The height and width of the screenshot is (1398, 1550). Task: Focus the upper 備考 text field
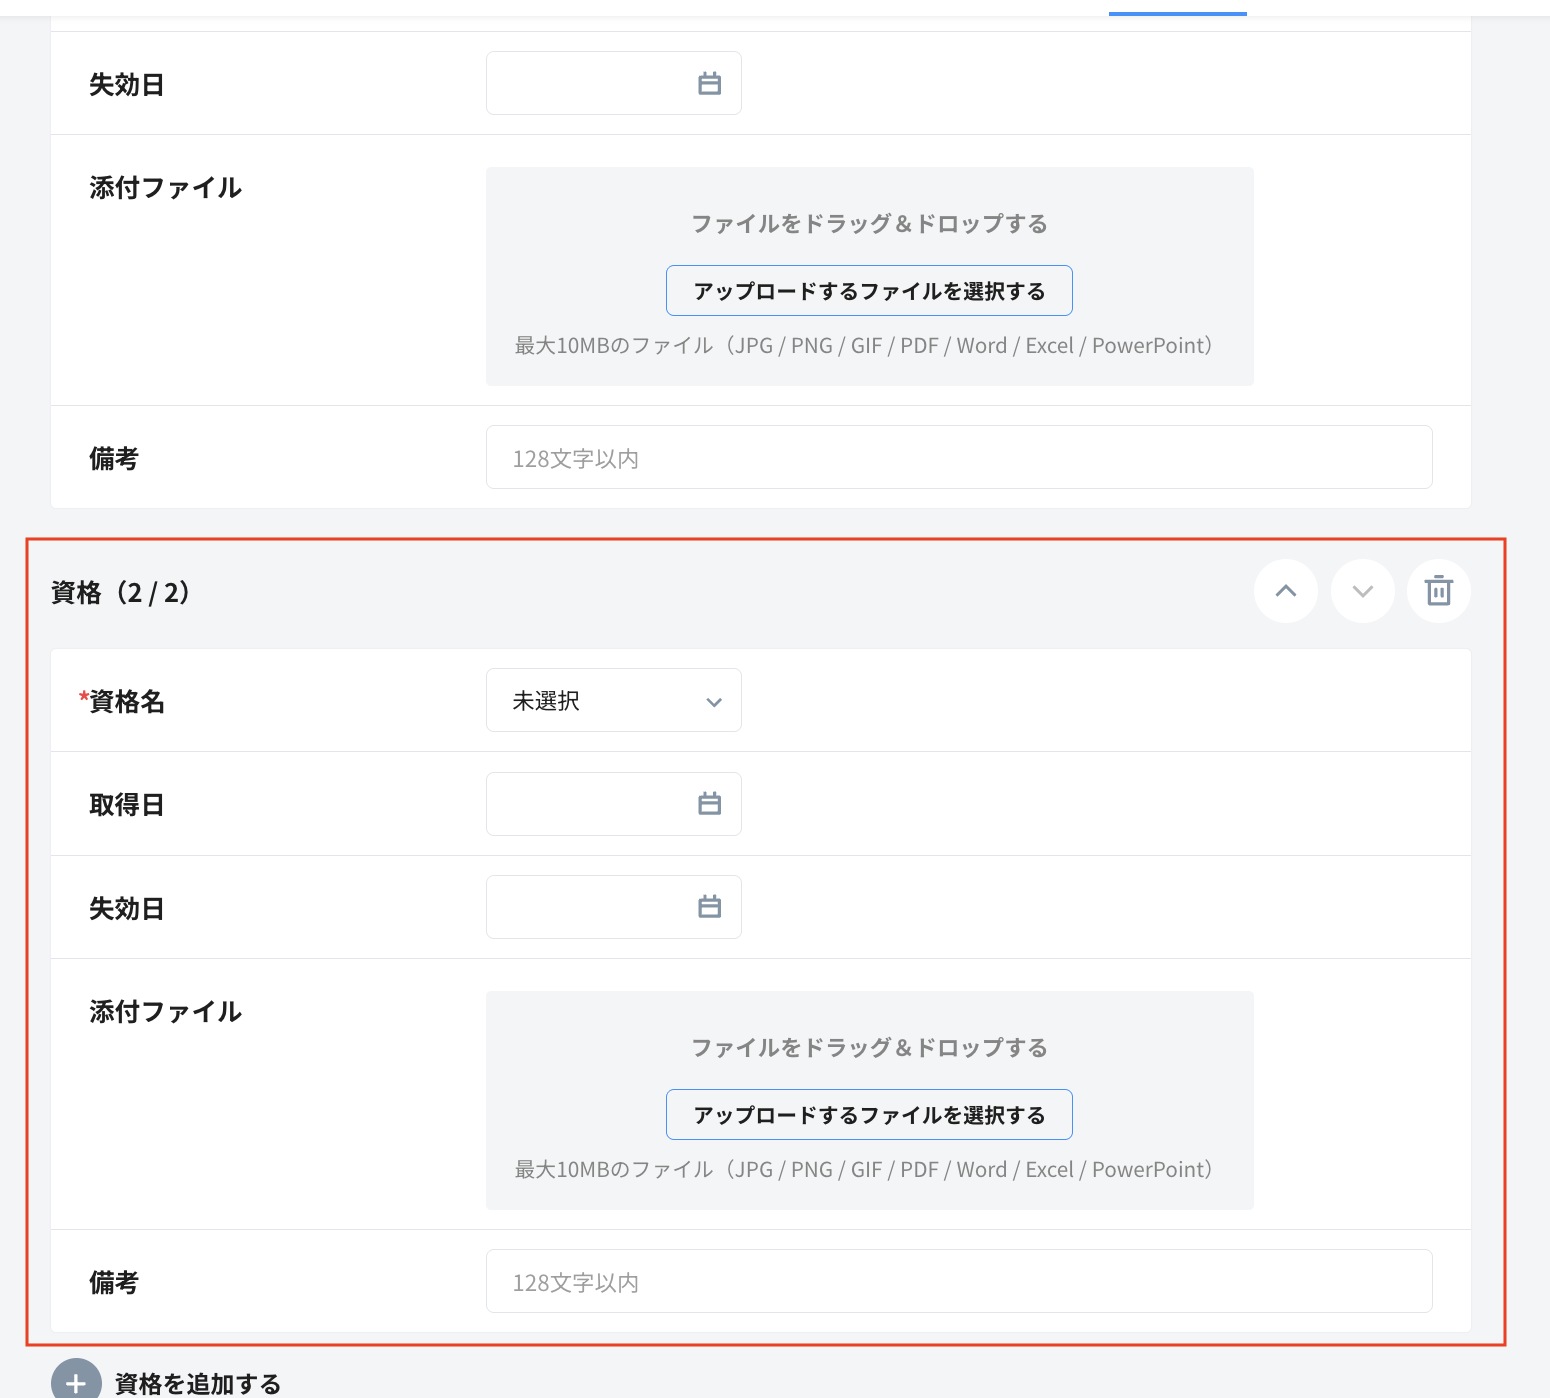click(x=958, y=458)
